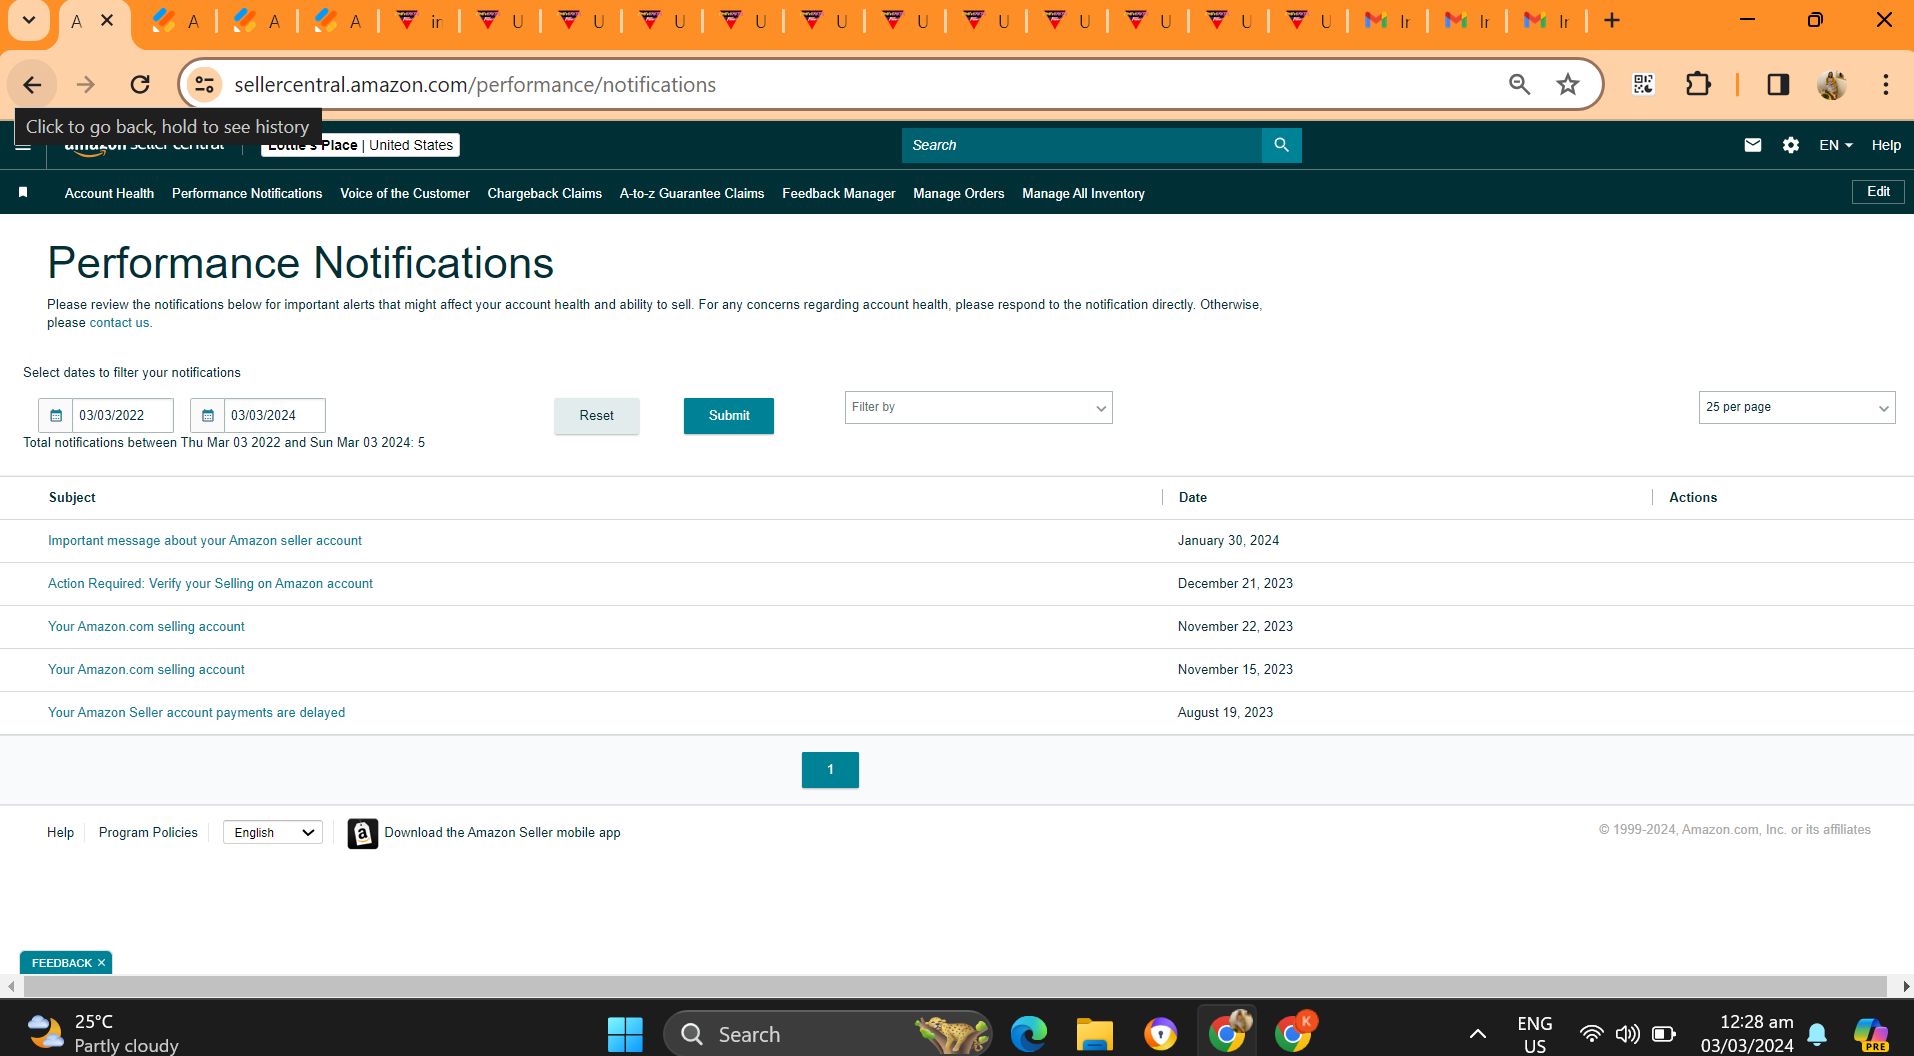Open File Explorer from the taskbar
The height and width of the screenshot is (1056, 1914).
click(x=1094, y=1034)
